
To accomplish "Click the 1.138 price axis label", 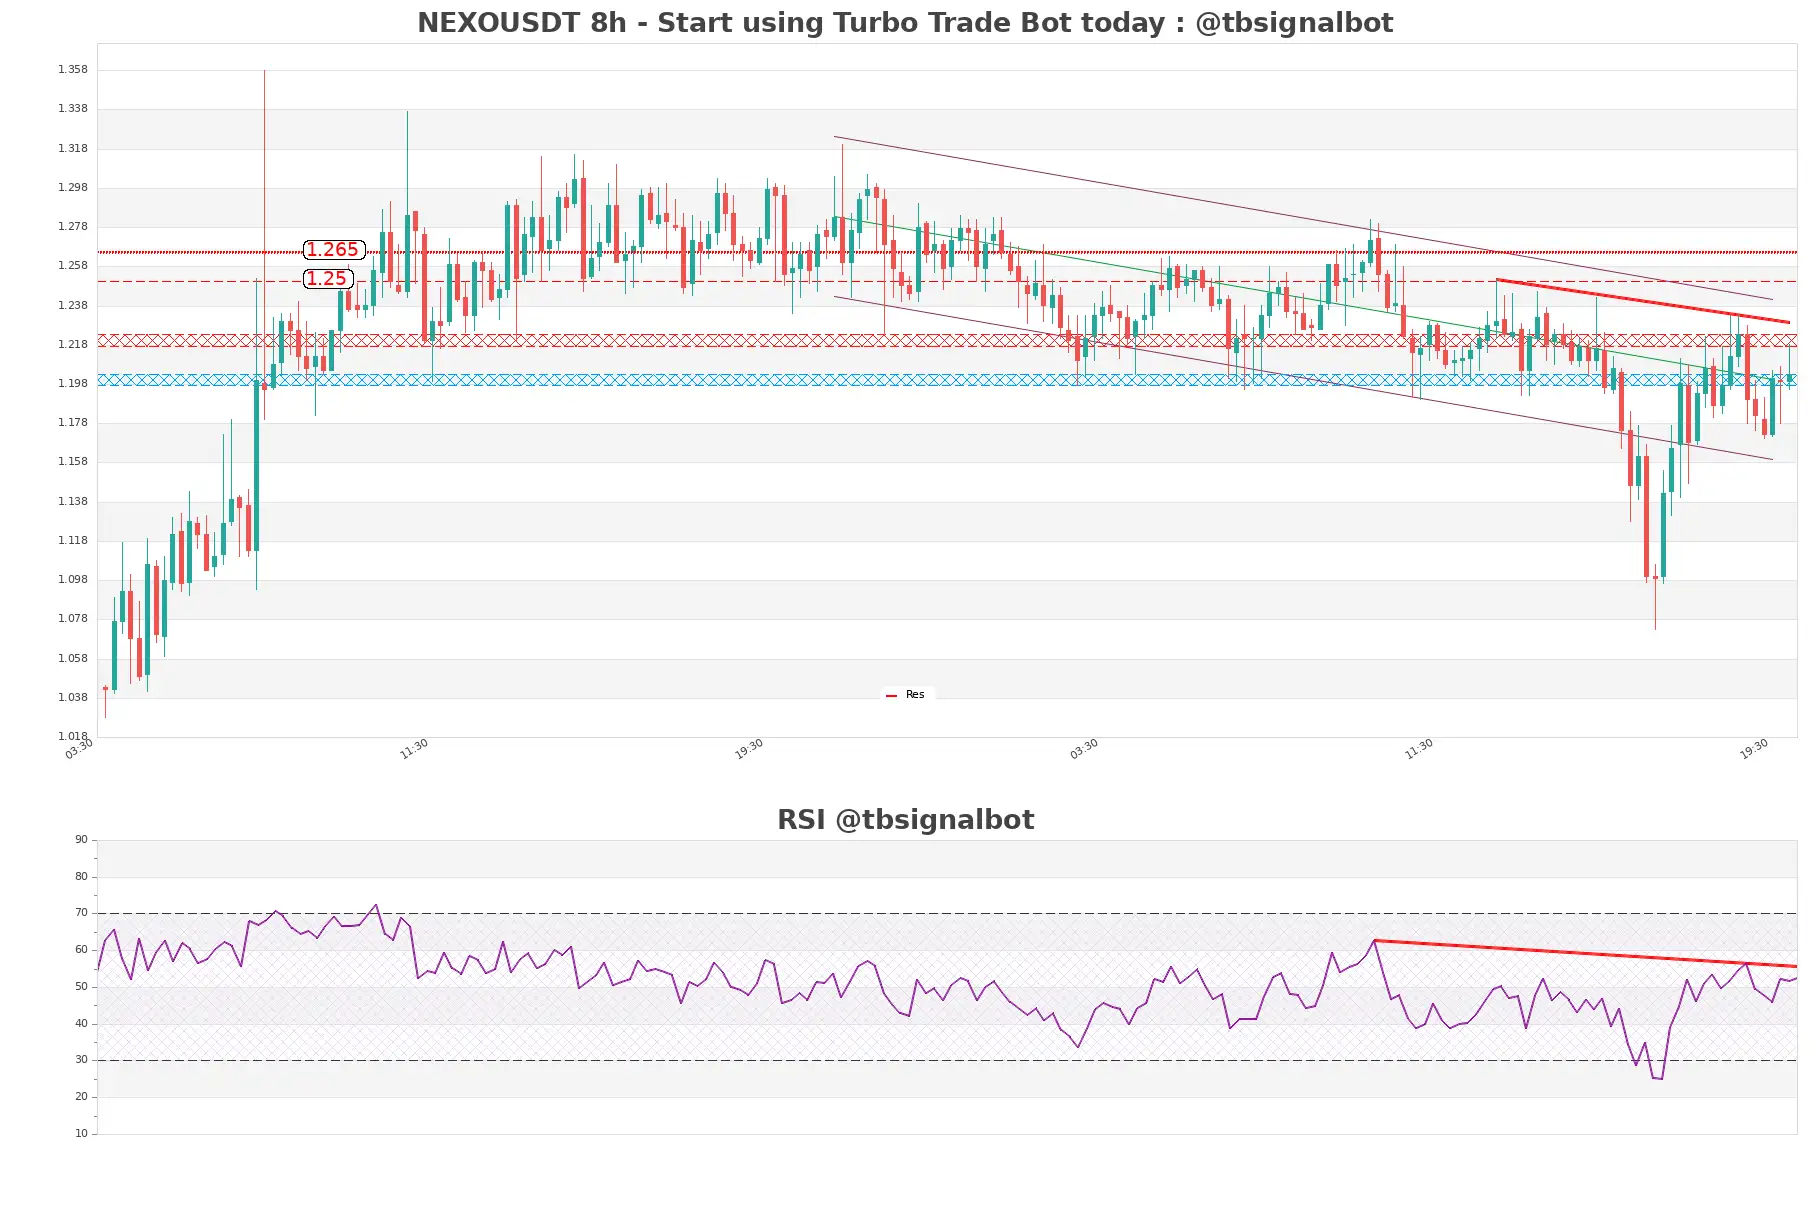I will (73, 502).
